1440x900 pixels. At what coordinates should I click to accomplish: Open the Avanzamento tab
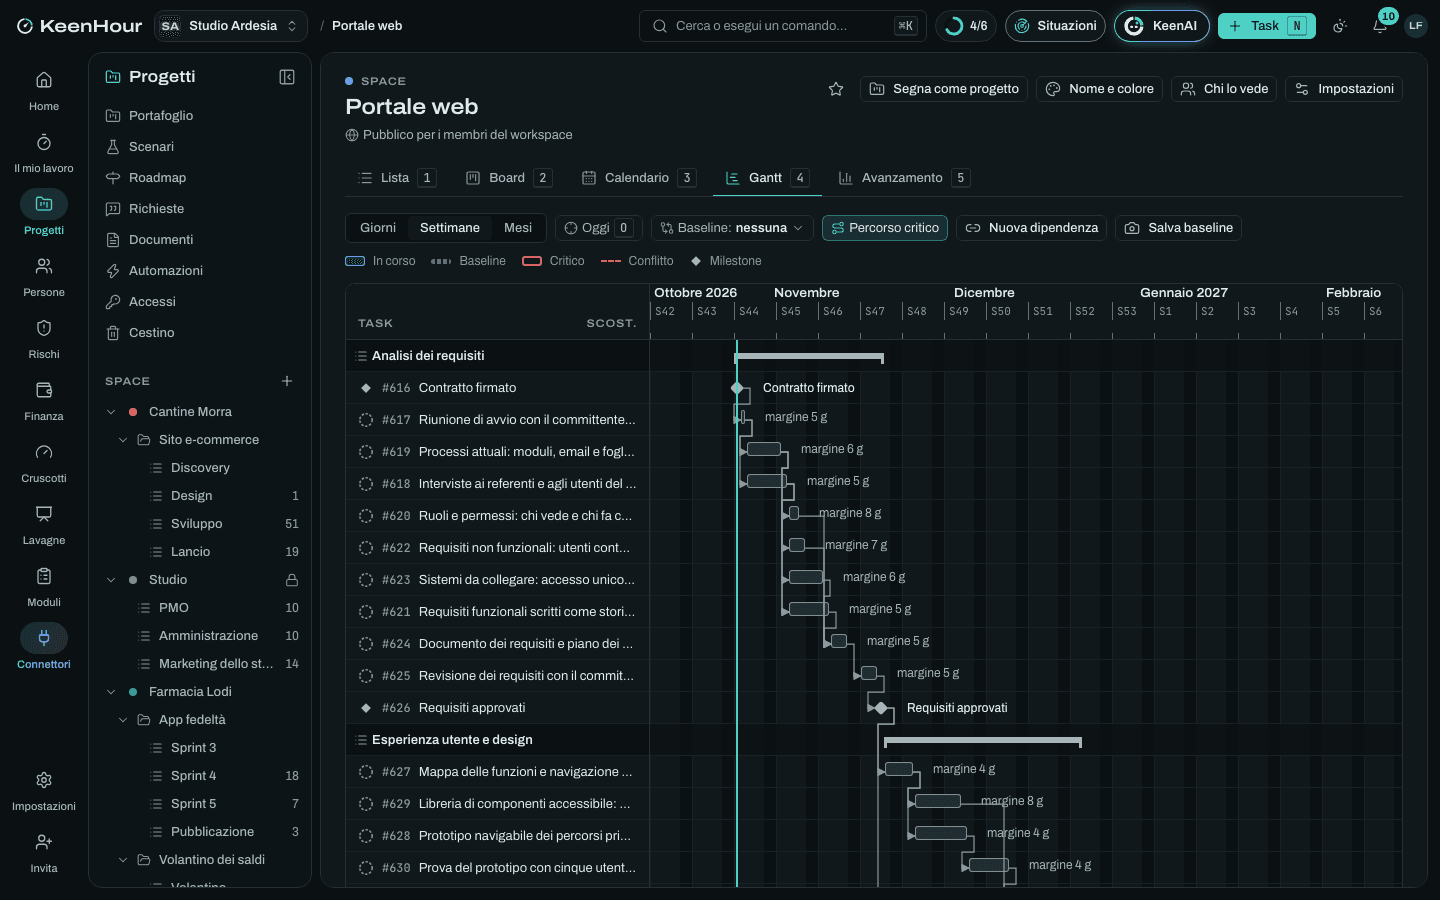pyautogui.click(x=903, y=178)
